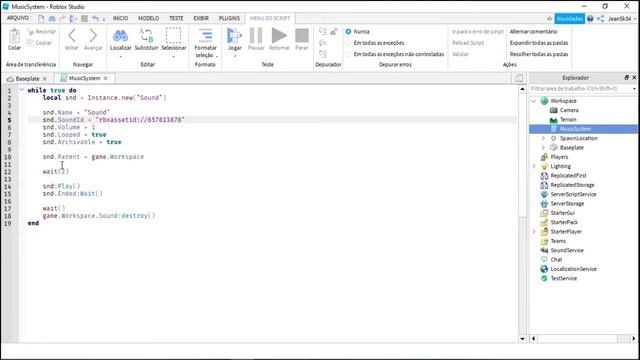
Task: Switch to the EXIBIR ribbon tab
Action: [201, 18]
